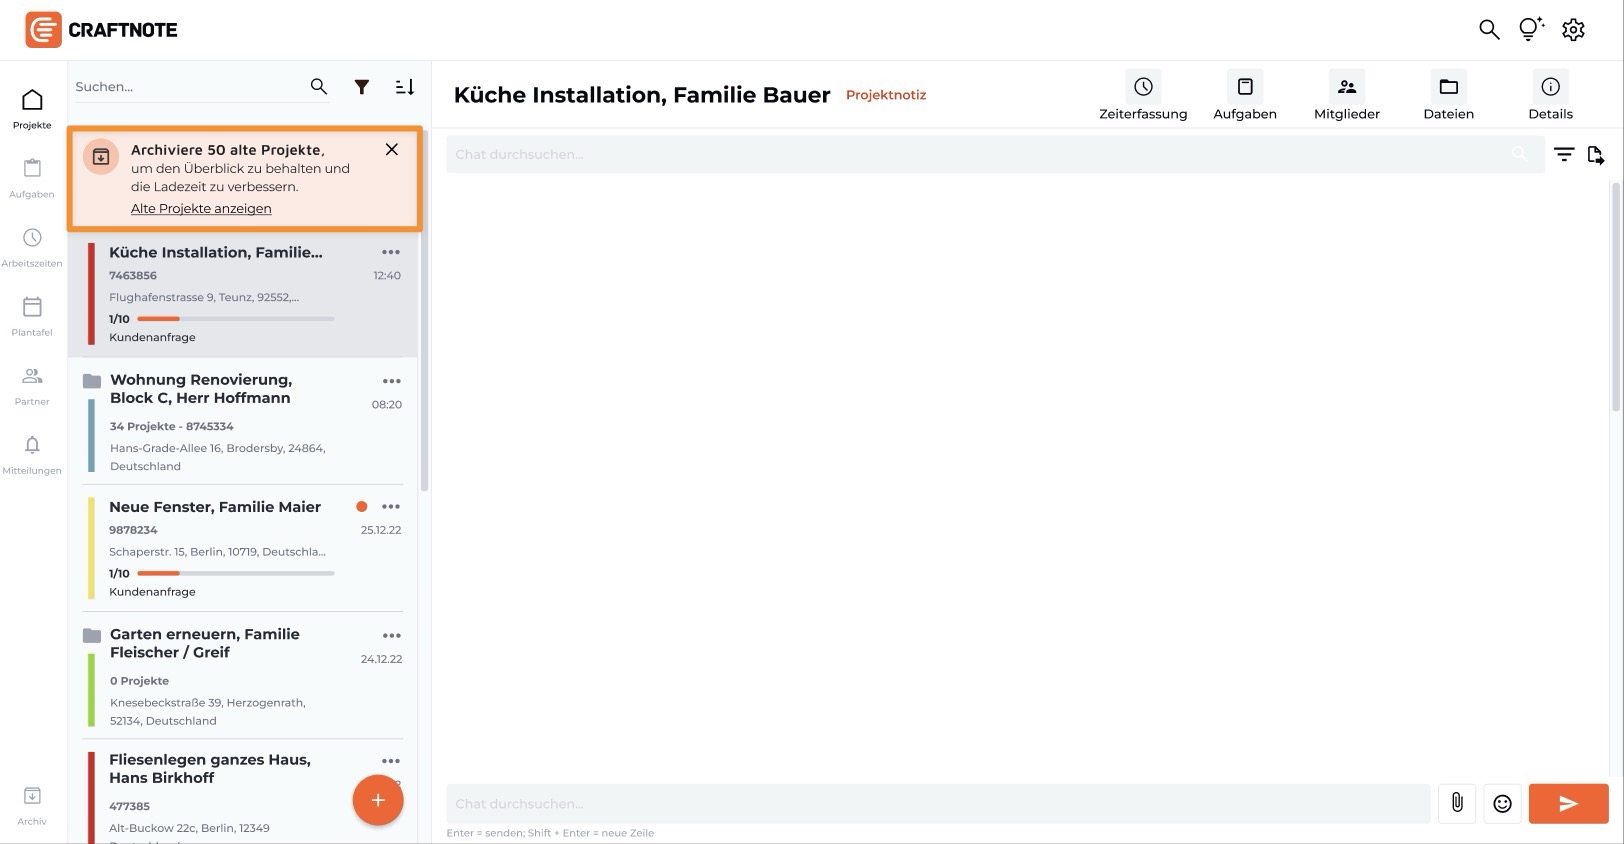
Task: Dismiss the archive projects banner
Action: pyautogui.click(x=392, y=149)
